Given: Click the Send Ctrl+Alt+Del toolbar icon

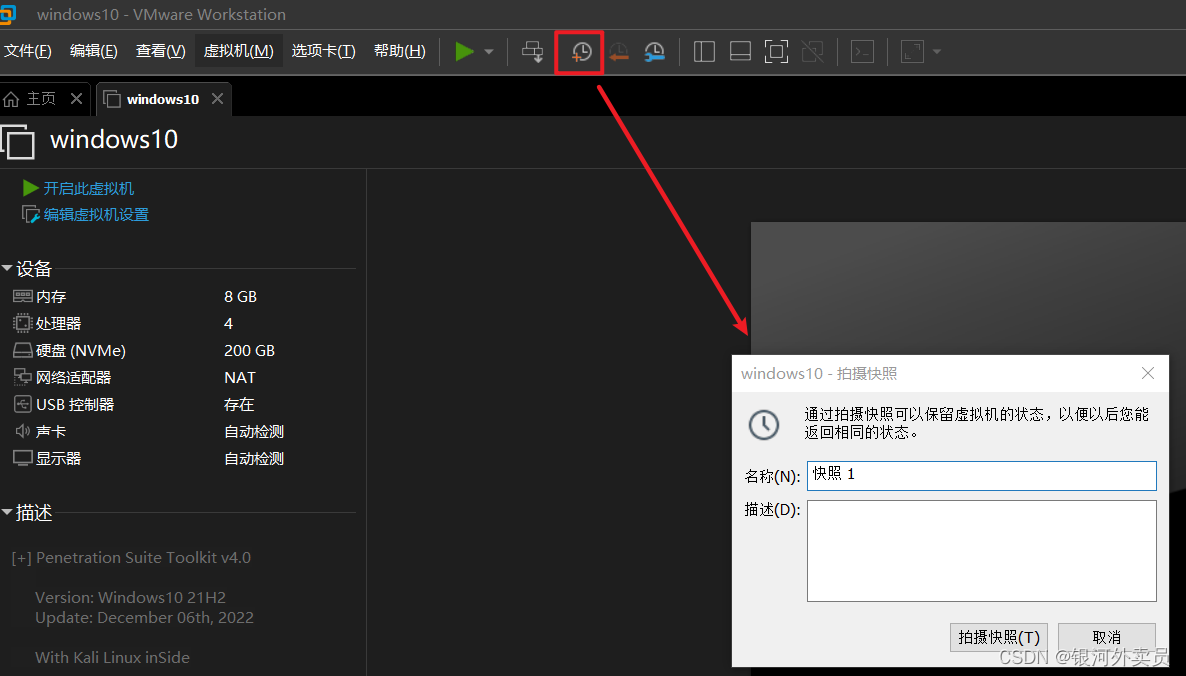Looking at the screenshot, I should pos(532,51).
